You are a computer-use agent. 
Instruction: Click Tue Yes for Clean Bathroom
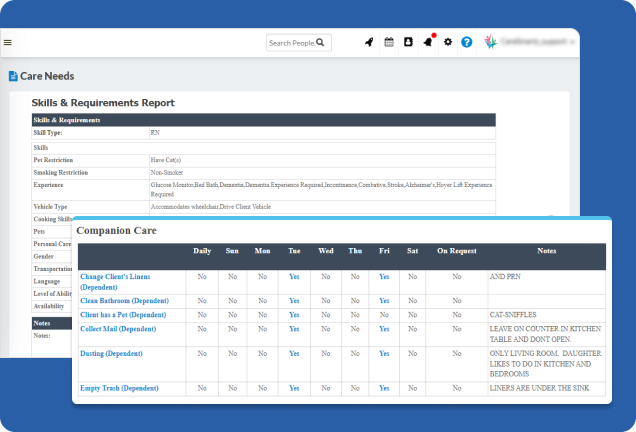(294, 301)
